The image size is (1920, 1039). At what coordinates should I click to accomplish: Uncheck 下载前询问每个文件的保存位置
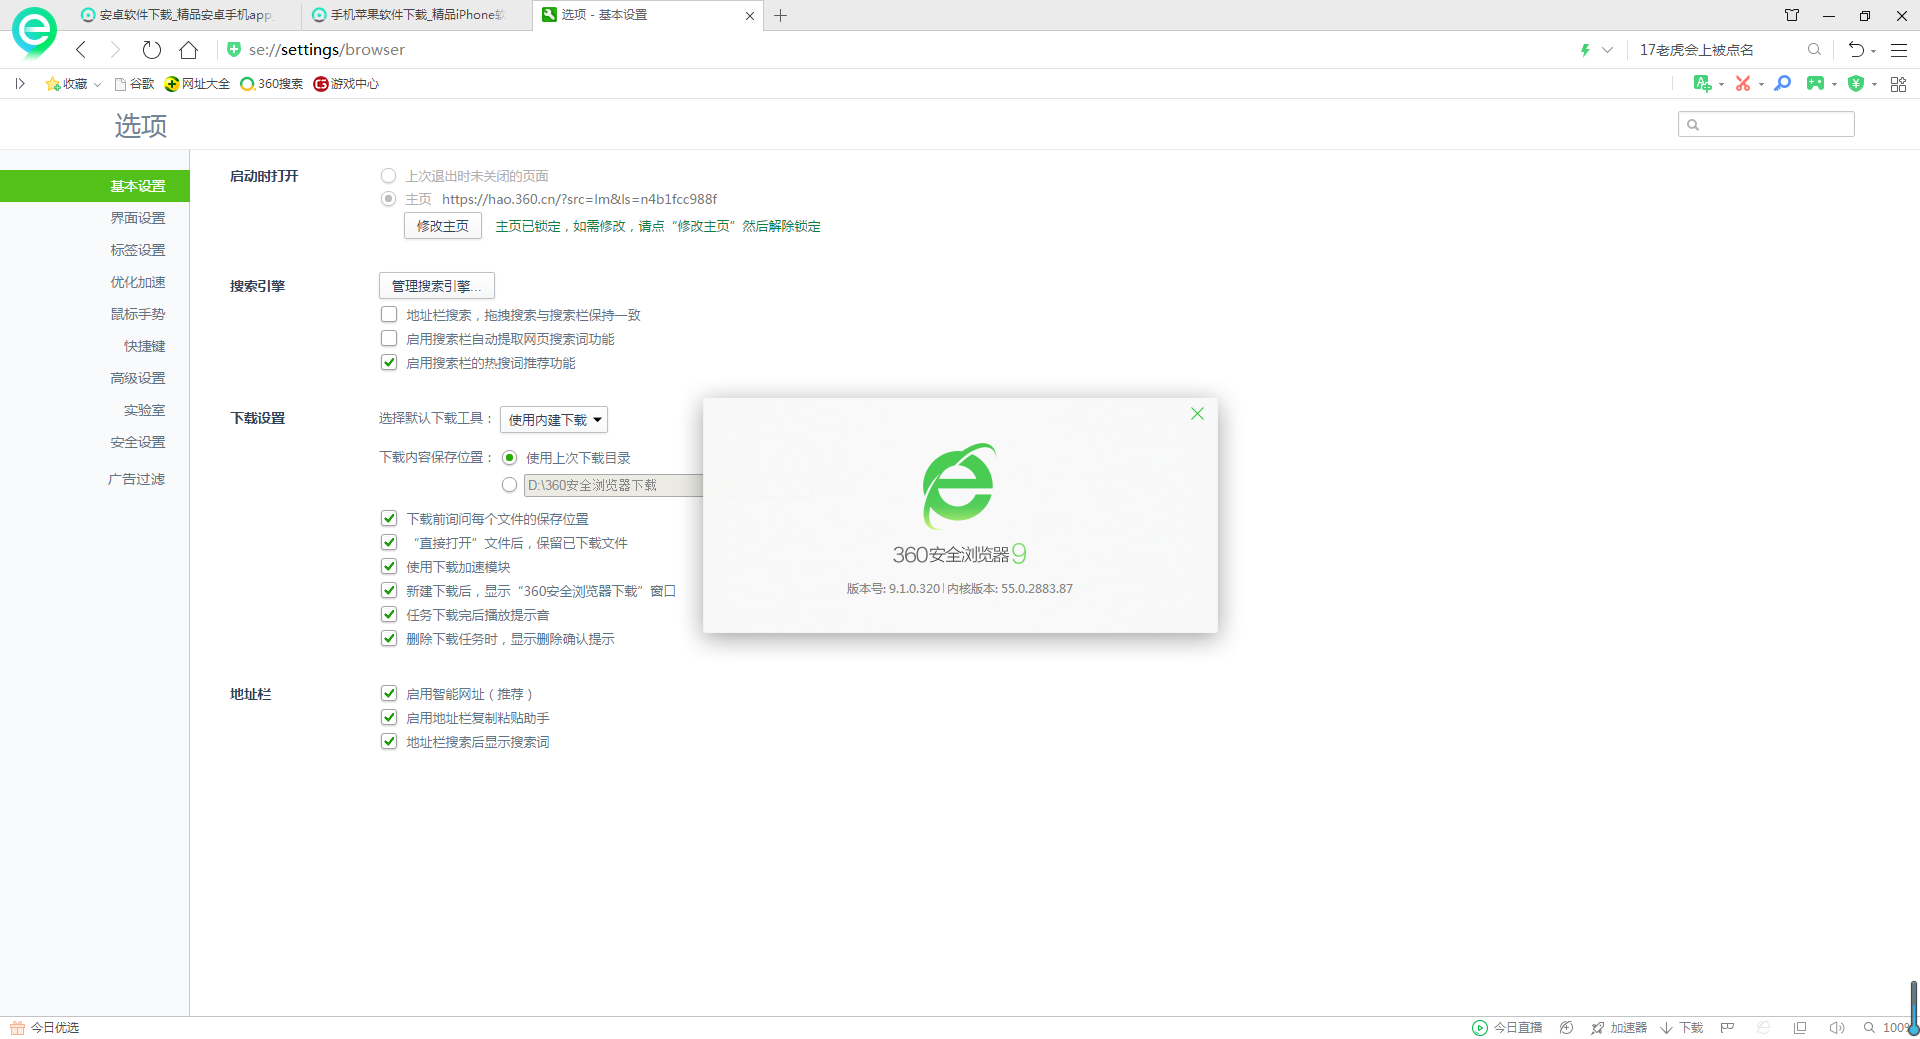389,519
